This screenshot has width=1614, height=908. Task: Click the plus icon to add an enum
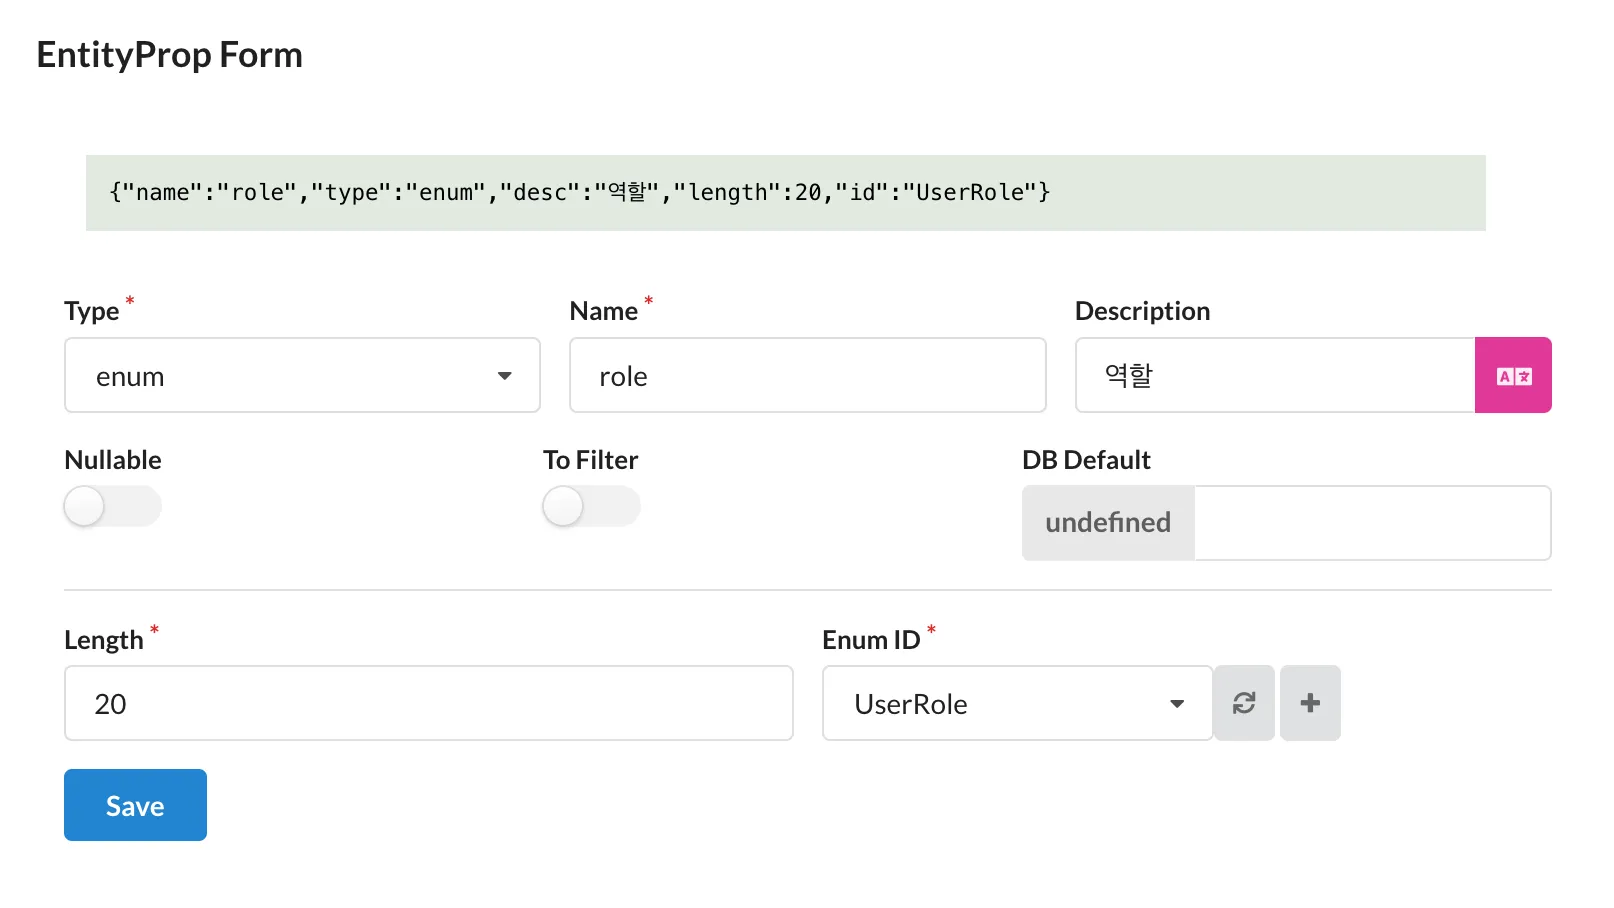(1309, 703)
